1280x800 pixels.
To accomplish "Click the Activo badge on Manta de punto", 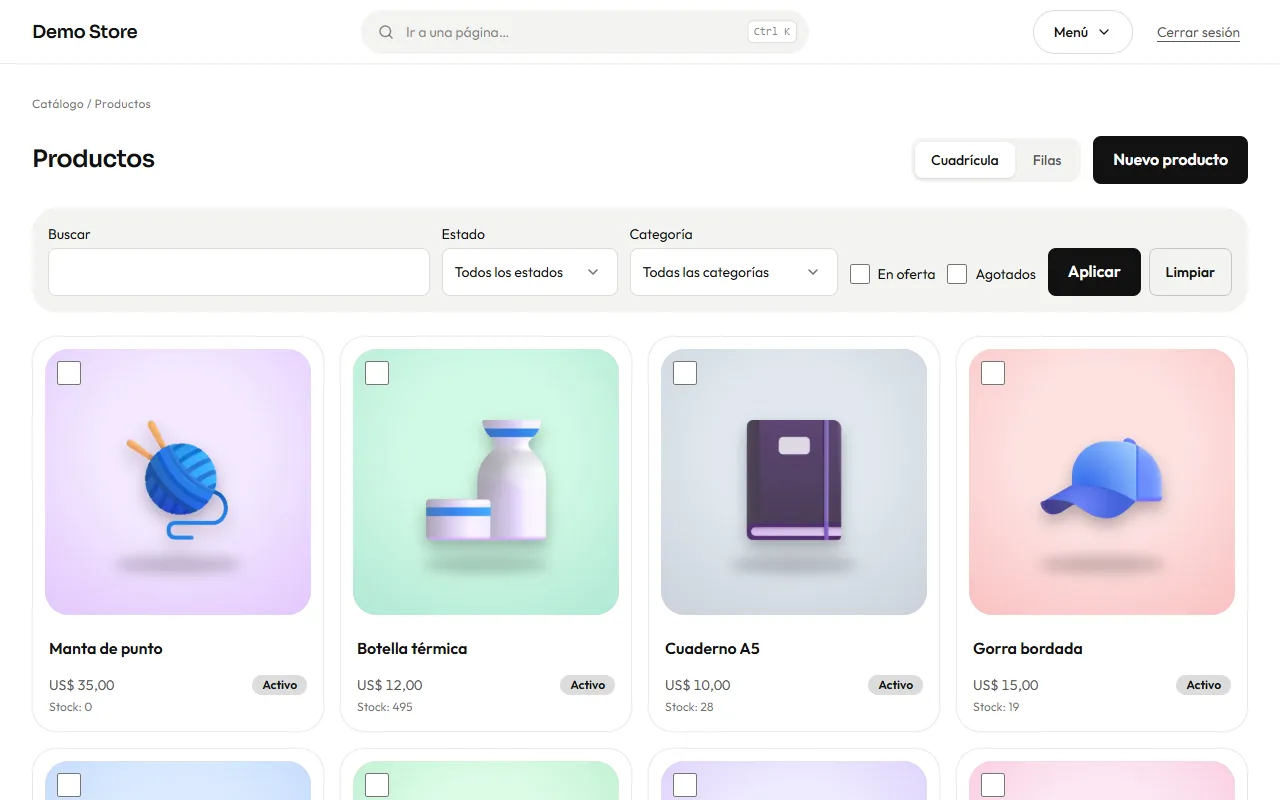I will point(280,685).
